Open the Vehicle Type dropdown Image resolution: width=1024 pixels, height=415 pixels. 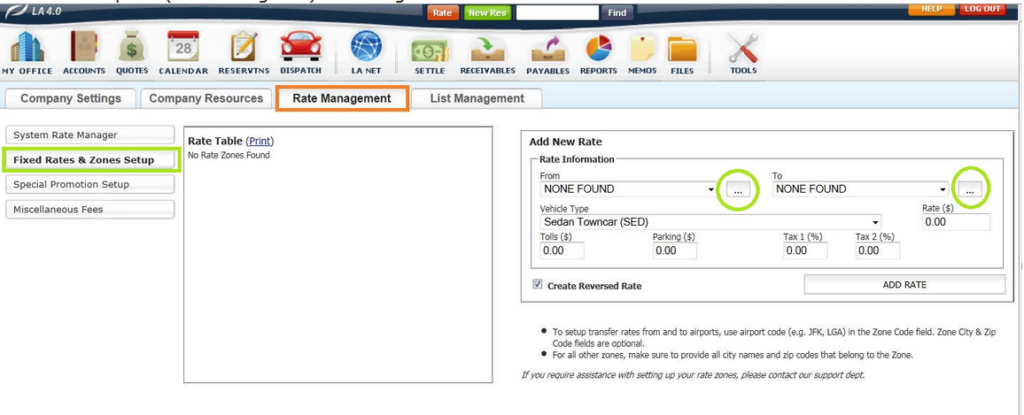876,222
